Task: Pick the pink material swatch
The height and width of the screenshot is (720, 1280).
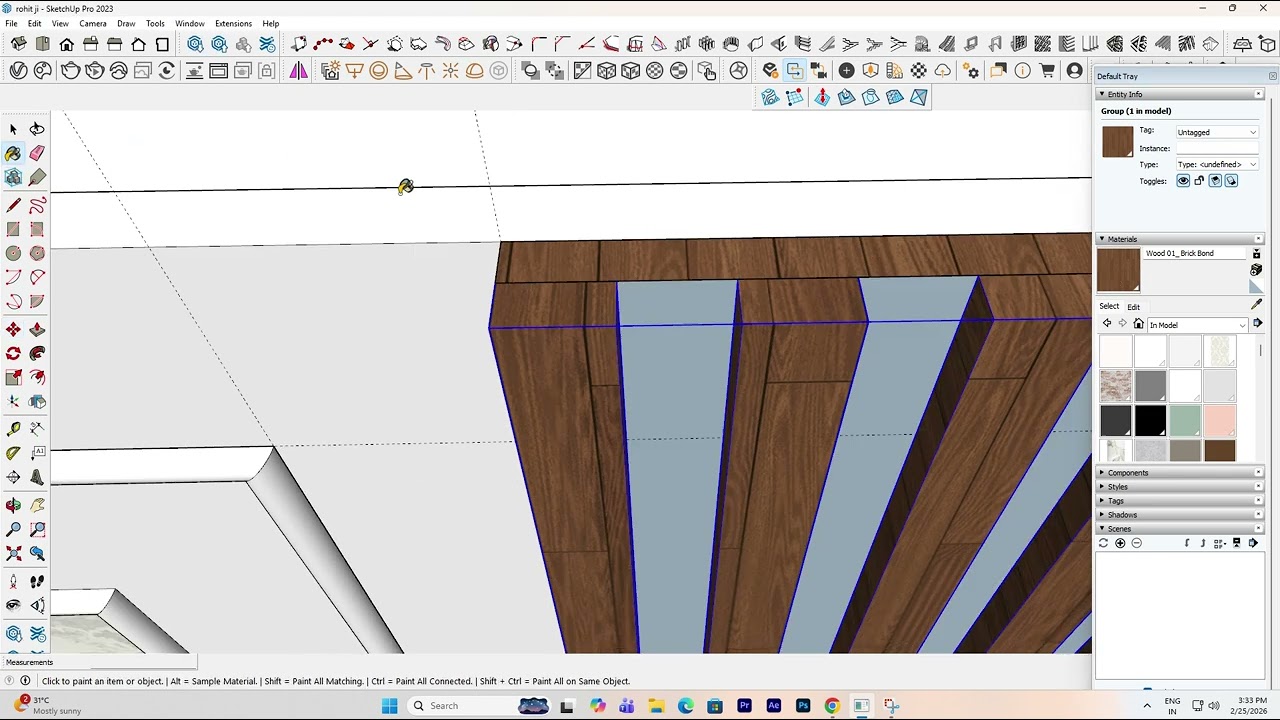Action: (x=1220, y=420)
